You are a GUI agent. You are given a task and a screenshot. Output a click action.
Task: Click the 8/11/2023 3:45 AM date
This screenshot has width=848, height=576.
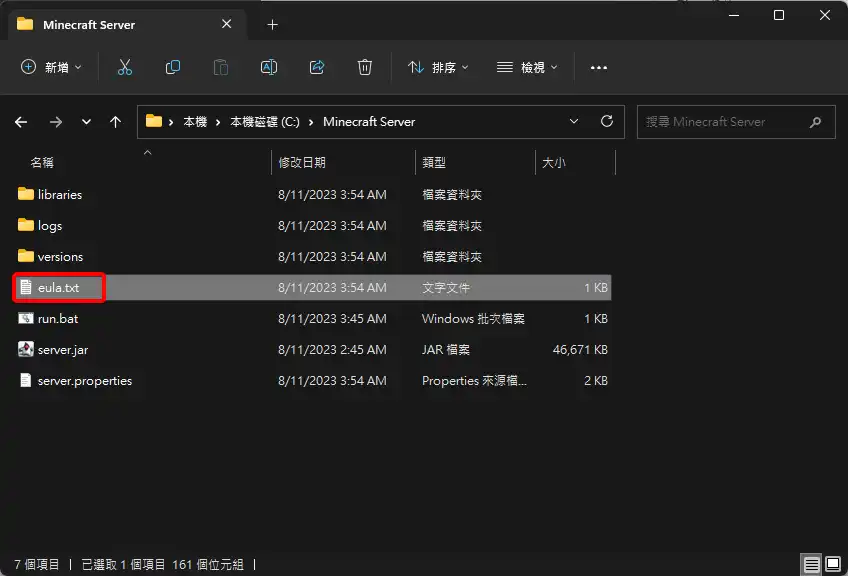(332, 319)
